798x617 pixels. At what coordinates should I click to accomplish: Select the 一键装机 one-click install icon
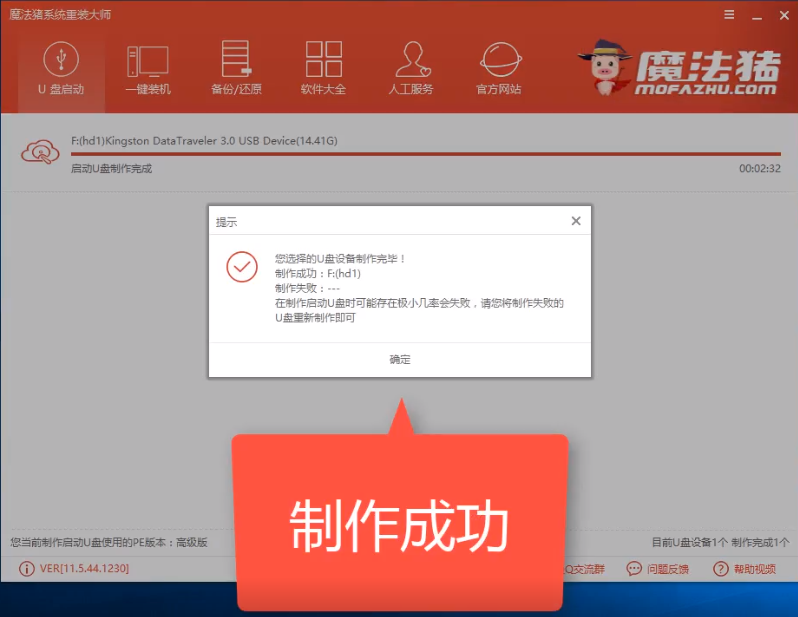pyautogui.click(x=148, y=68)
